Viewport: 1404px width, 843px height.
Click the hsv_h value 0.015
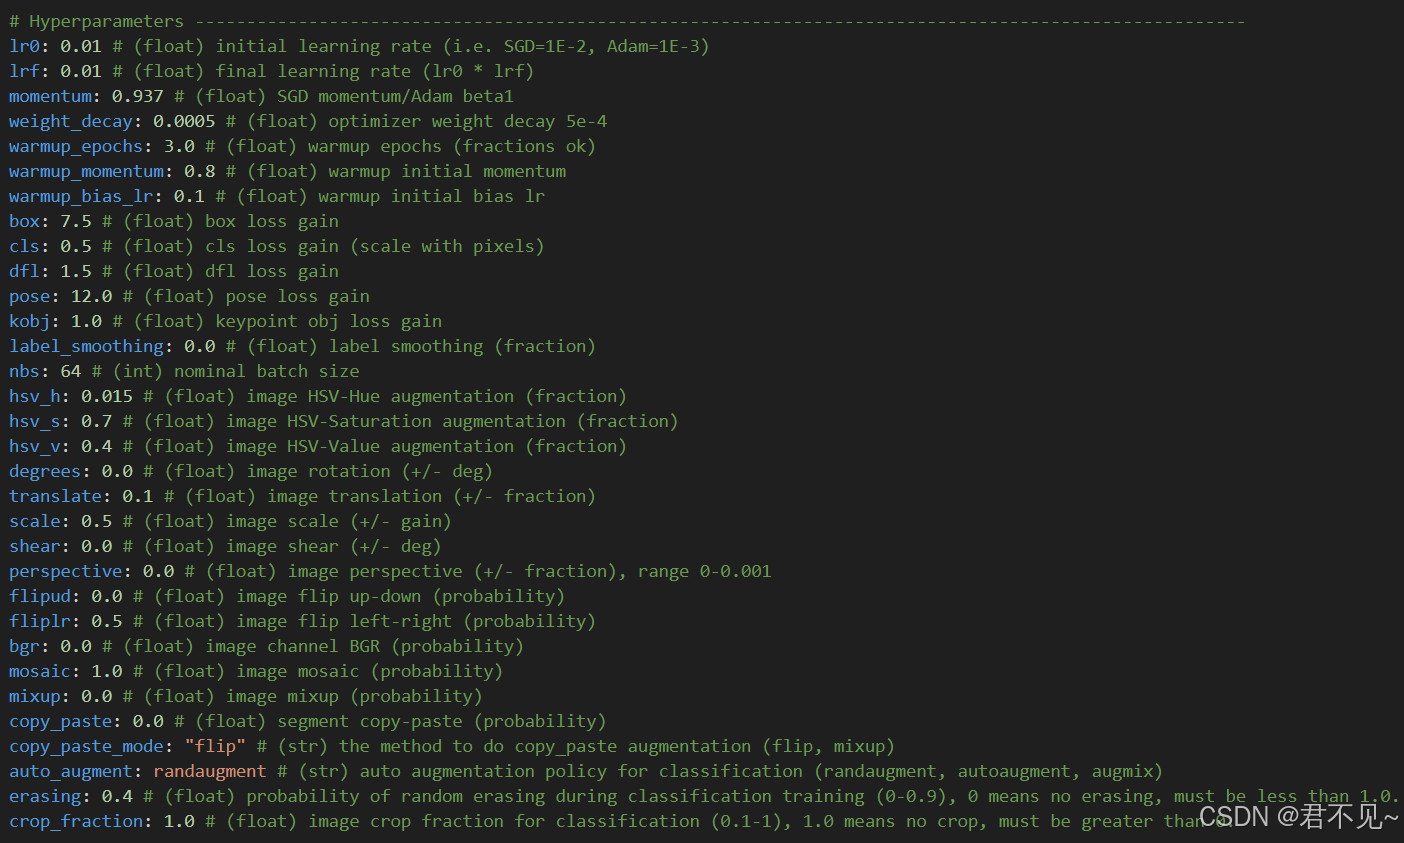tap(107, 396)
